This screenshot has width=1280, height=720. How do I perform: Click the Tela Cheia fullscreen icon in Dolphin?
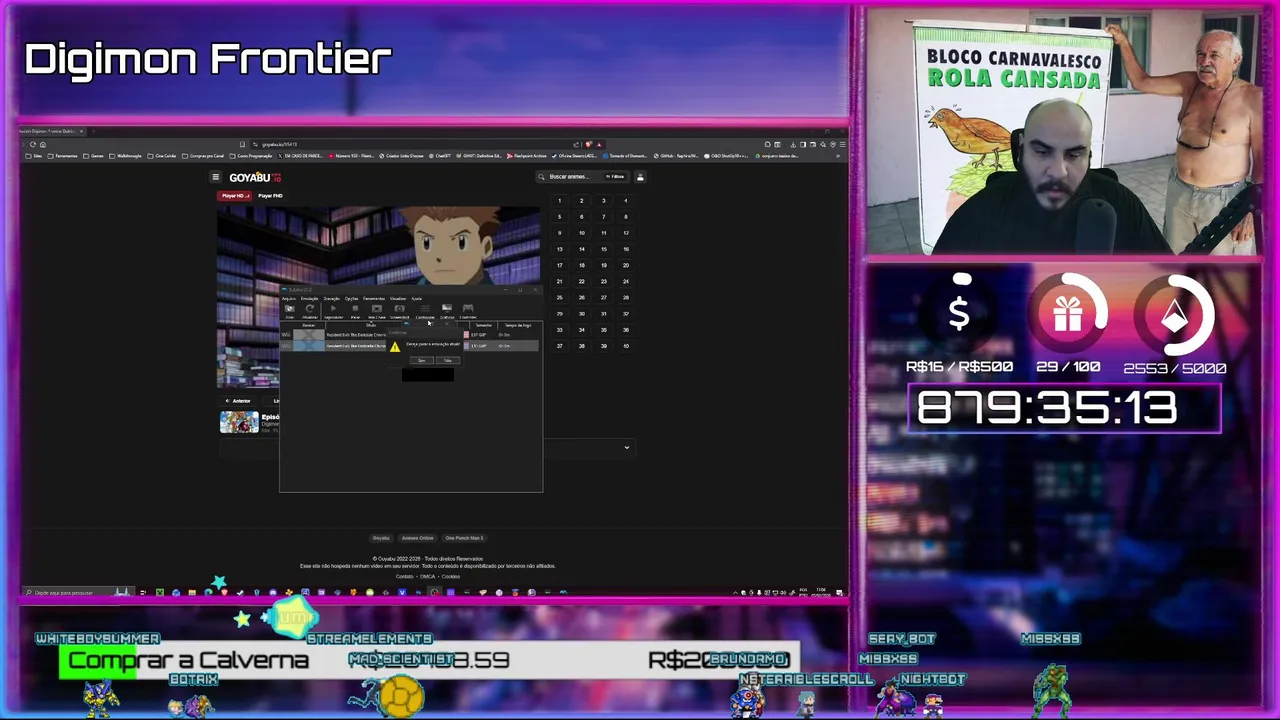377,311
